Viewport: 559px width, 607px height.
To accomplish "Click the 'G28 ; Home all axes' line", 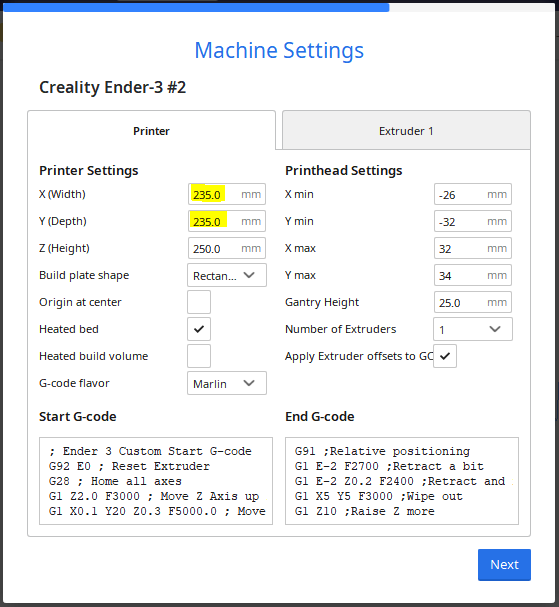I will pos(115,481).
